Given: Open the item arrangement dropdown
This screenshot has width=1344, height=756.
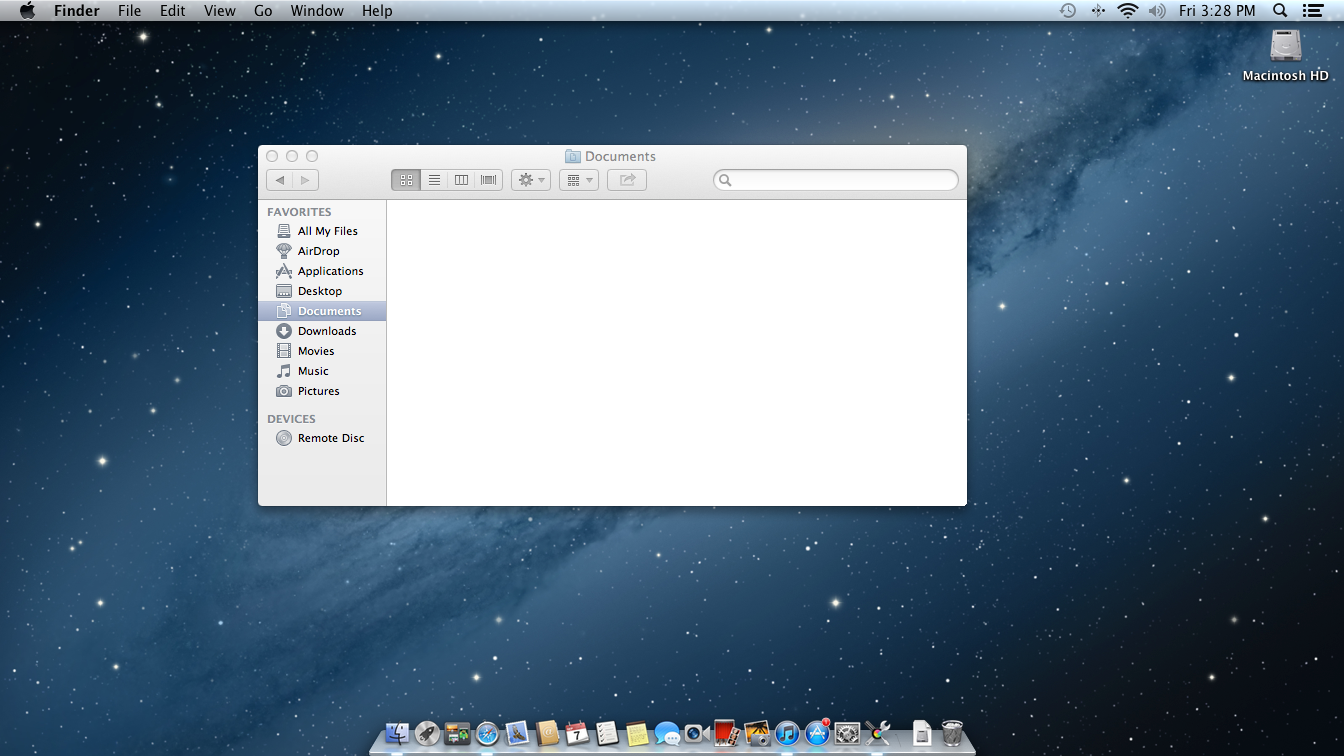Looking at the screenshot, I should pos(578,180).
